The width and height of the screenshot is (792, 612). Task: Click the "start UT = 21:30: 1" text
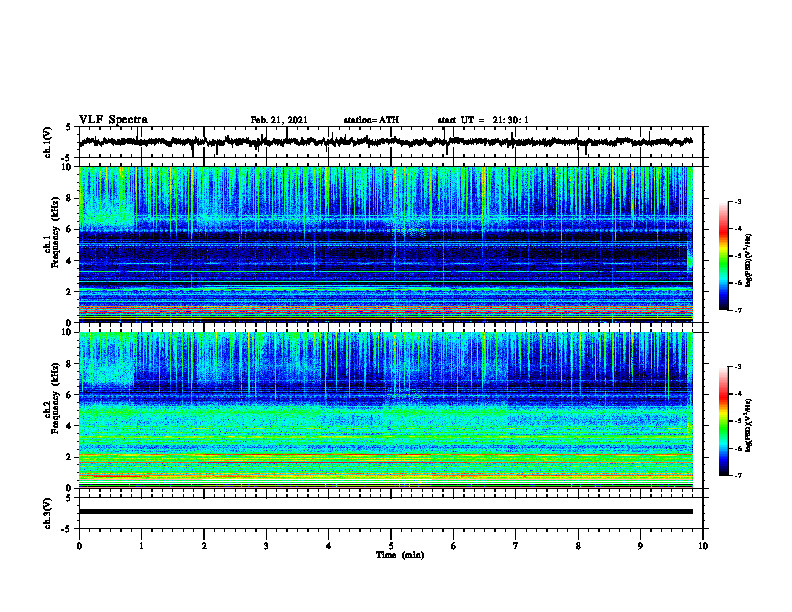pos(483,120)
